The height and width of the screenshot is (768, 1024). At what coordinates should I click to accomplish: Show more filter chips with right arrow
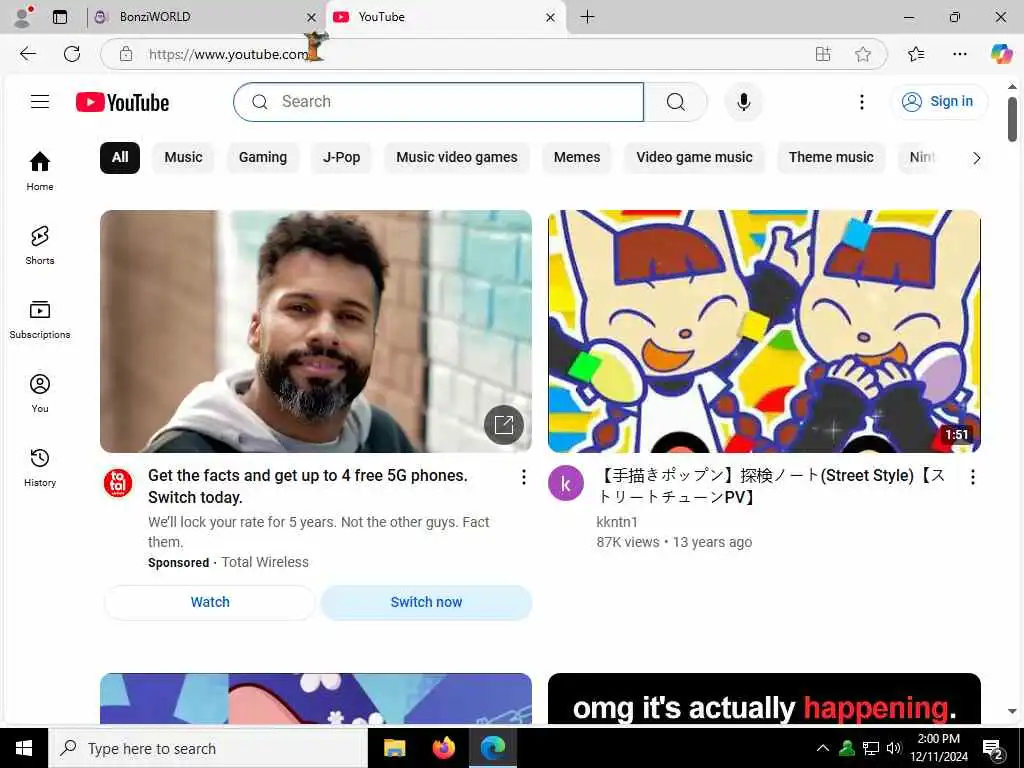pyautogui.click(x=976, y=158)
